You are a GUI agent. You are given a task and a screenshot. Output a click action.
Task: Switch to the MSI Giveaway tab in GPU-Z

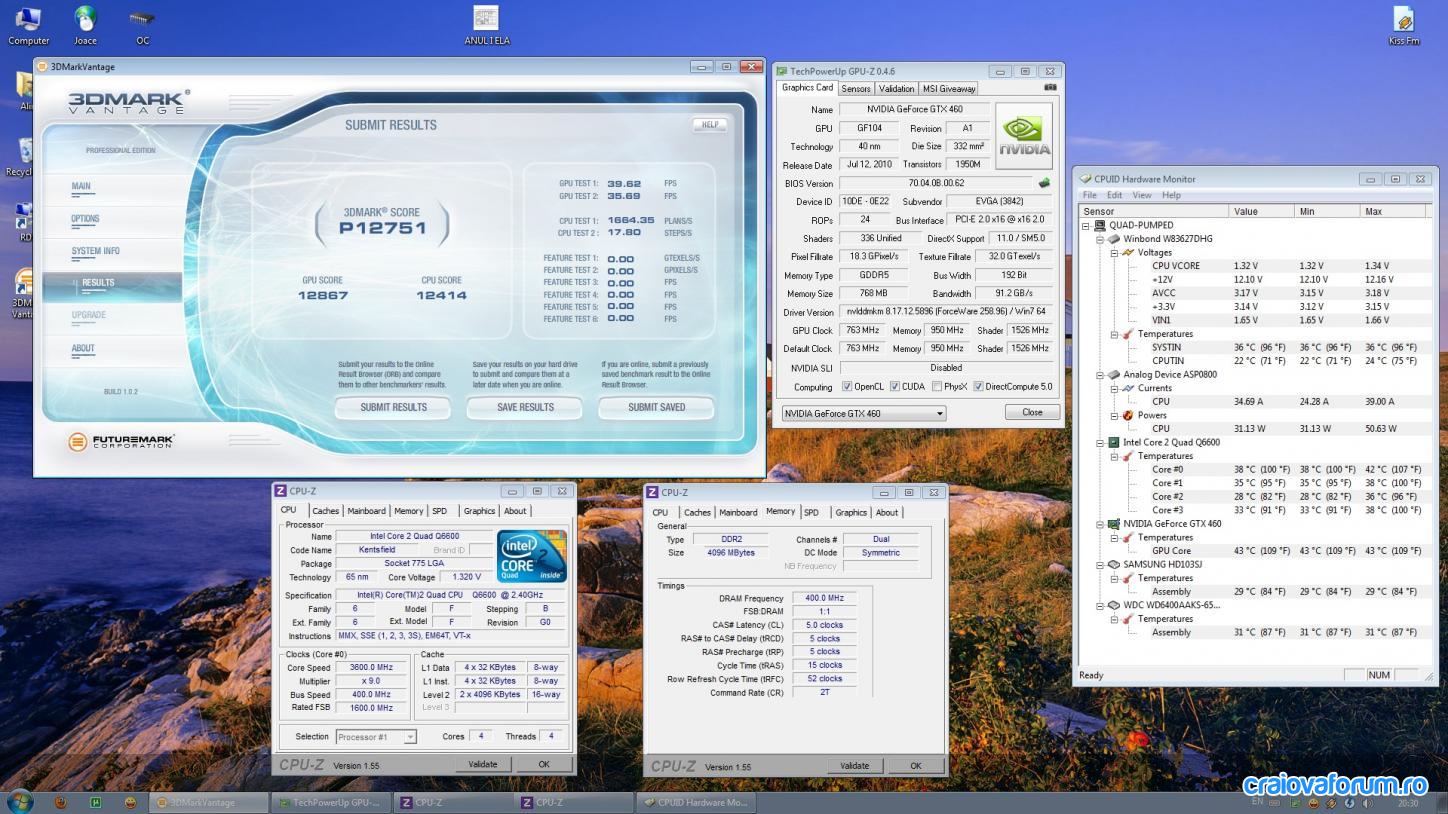pos(948,89)
